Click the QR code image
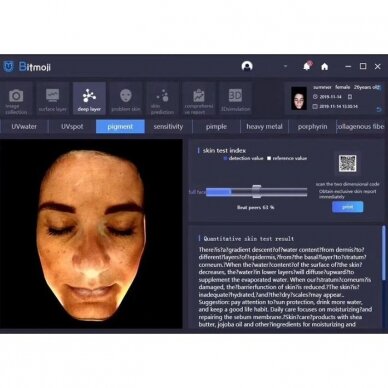 [347, 164]
